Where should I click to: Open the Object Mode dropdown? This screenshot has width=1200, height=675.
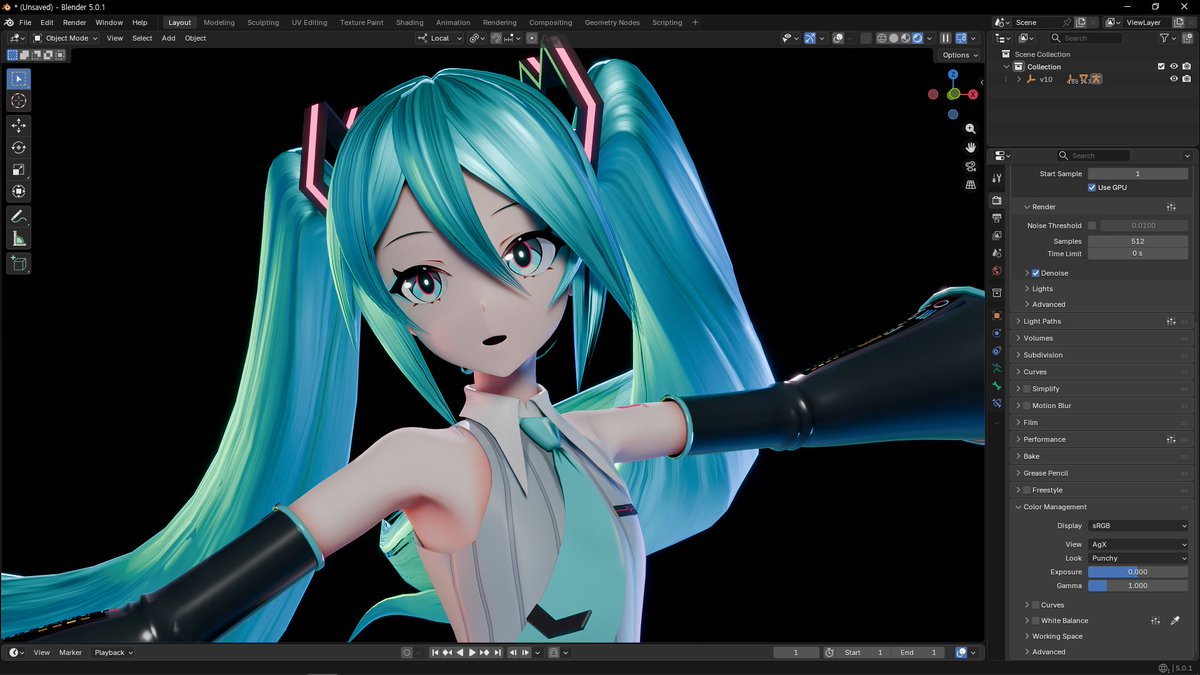(x=66, y=38)
